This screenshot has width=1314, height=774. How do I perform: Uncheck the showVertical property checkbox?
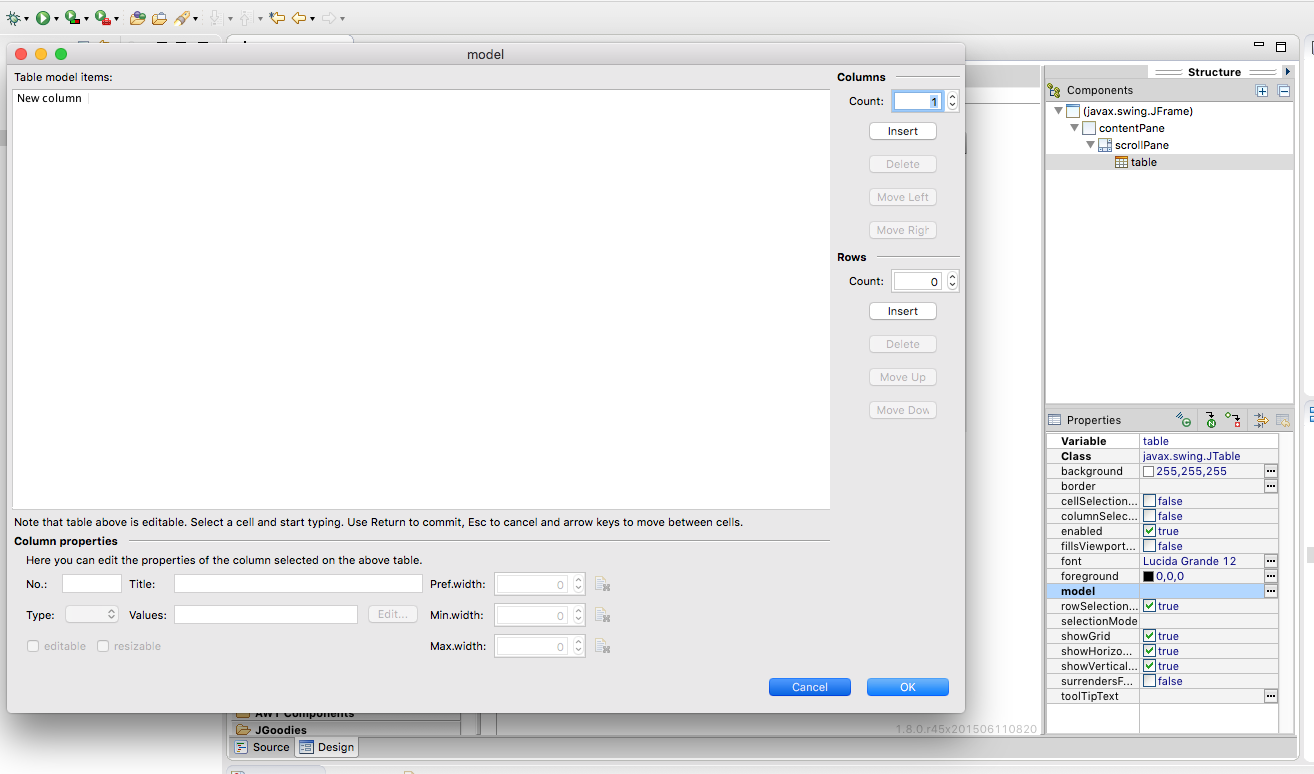tap(1149, 666)
